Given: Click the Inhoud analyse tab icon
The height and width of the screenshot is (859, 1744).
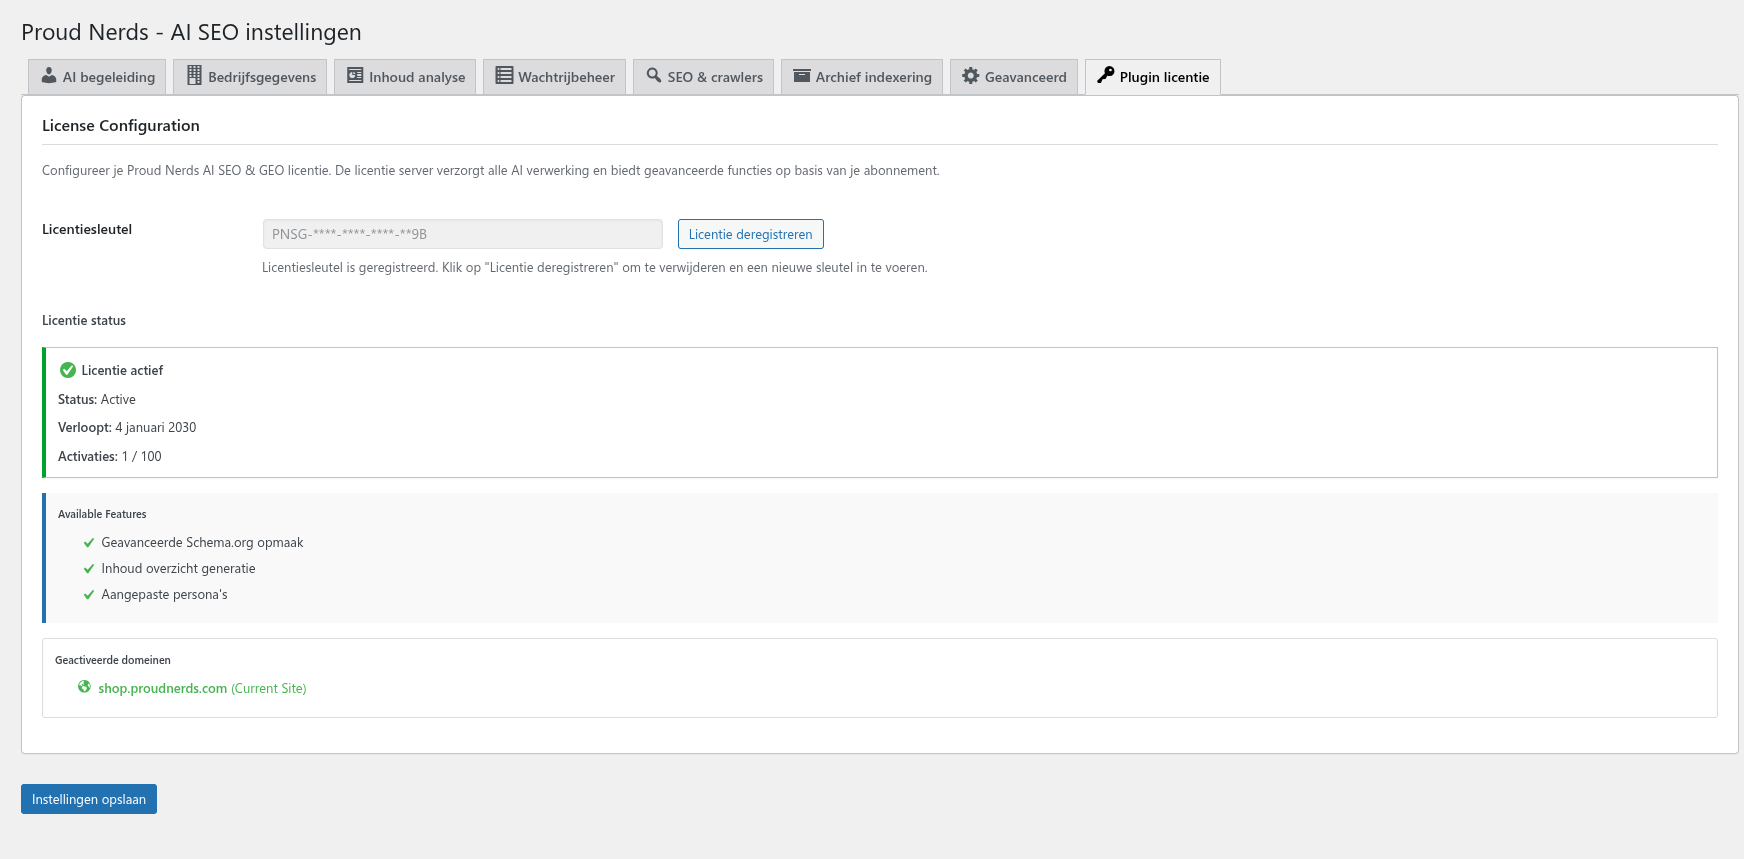Looking at the screenshot, I should [x=355, y=76].
